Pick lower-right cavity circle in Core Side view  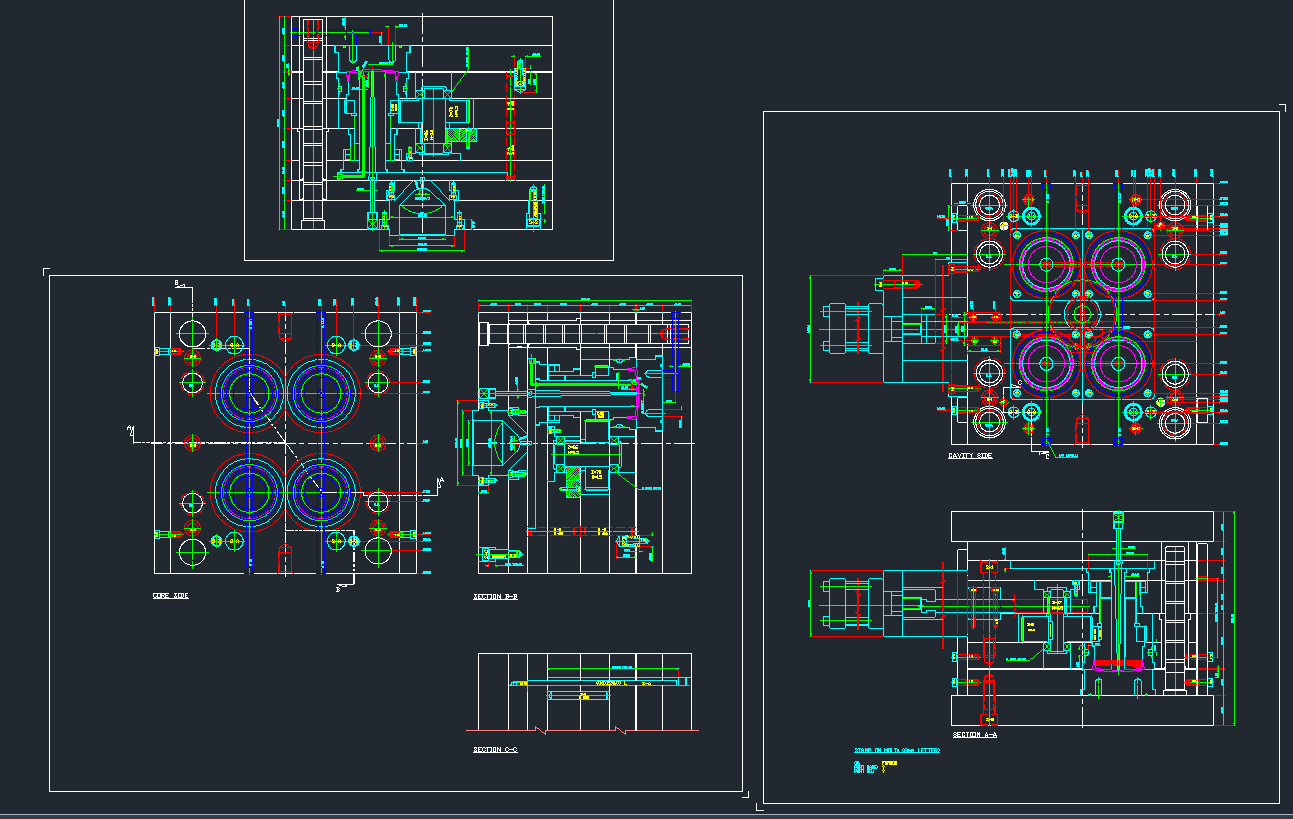(x=323, y=491)
